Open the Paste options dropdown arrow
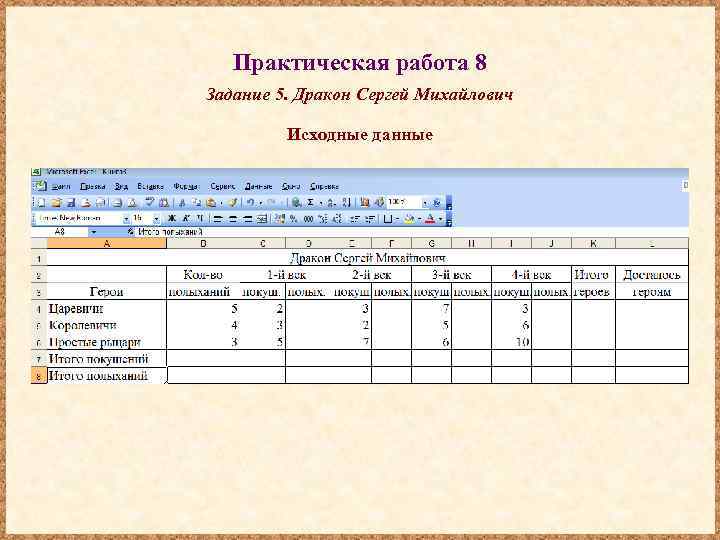The width and height of the screenshot is (720, 540). [221, 202]
